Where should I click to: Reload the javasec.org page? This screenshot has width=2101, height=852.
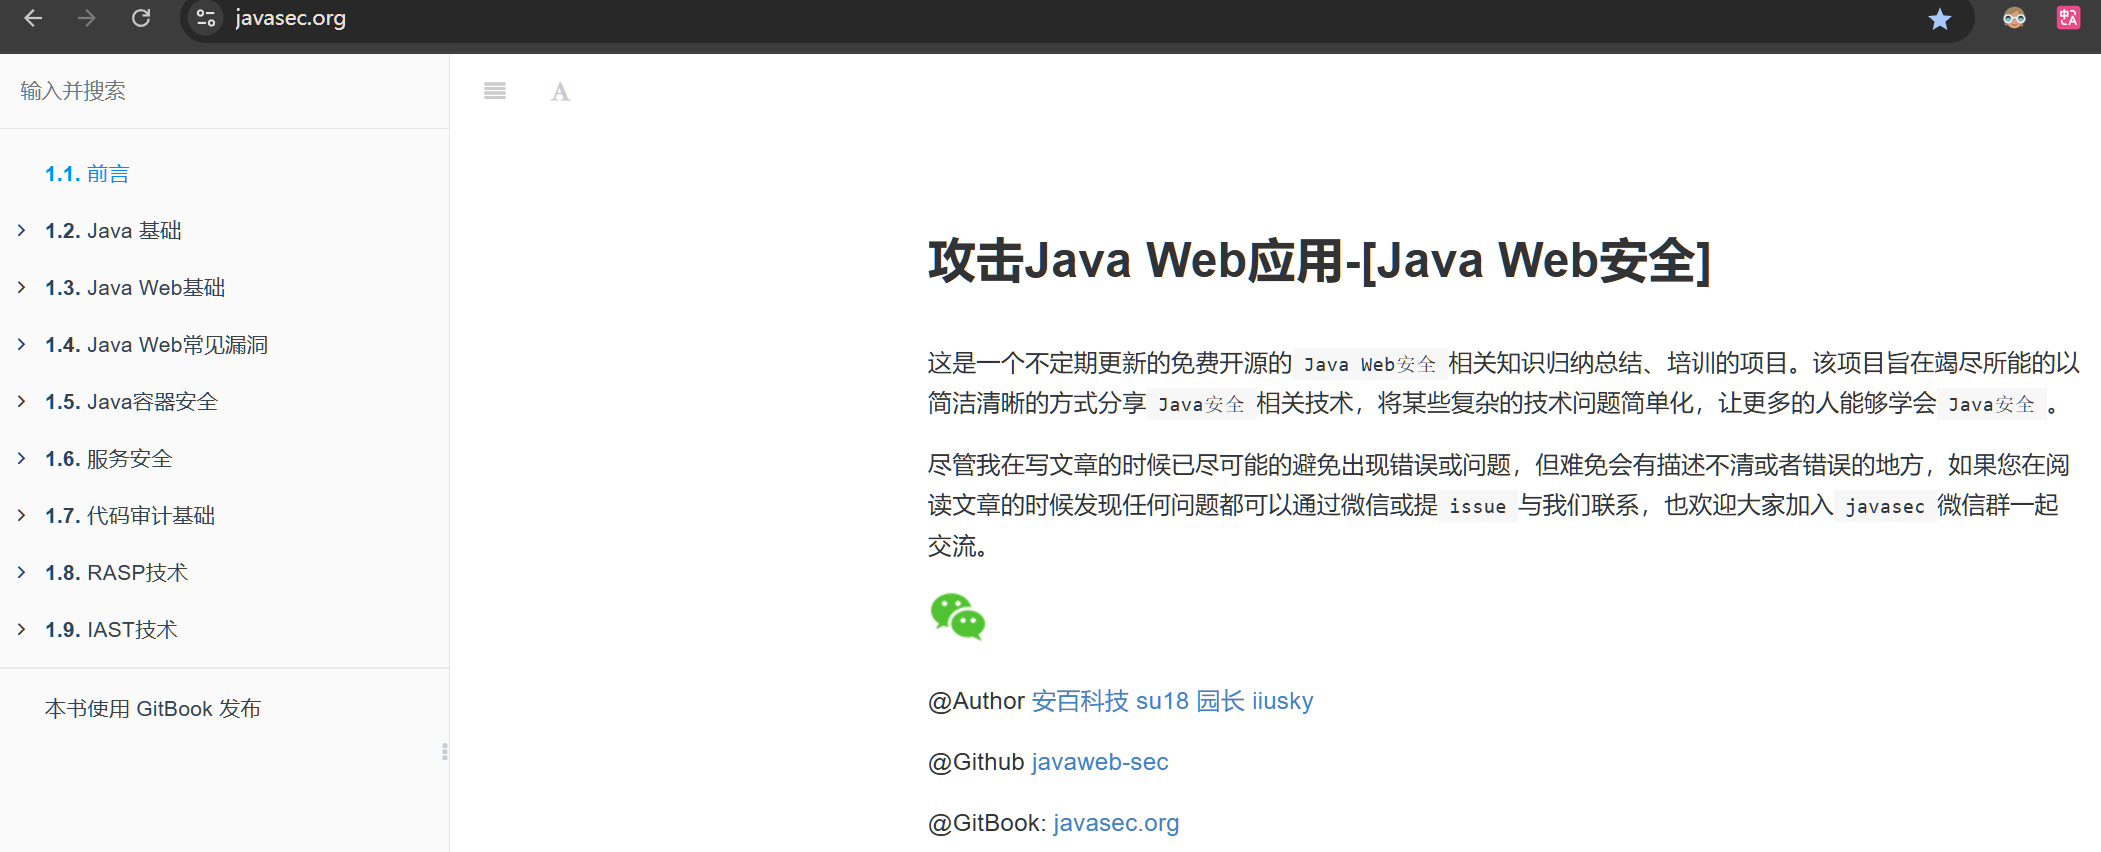(141, 18)
